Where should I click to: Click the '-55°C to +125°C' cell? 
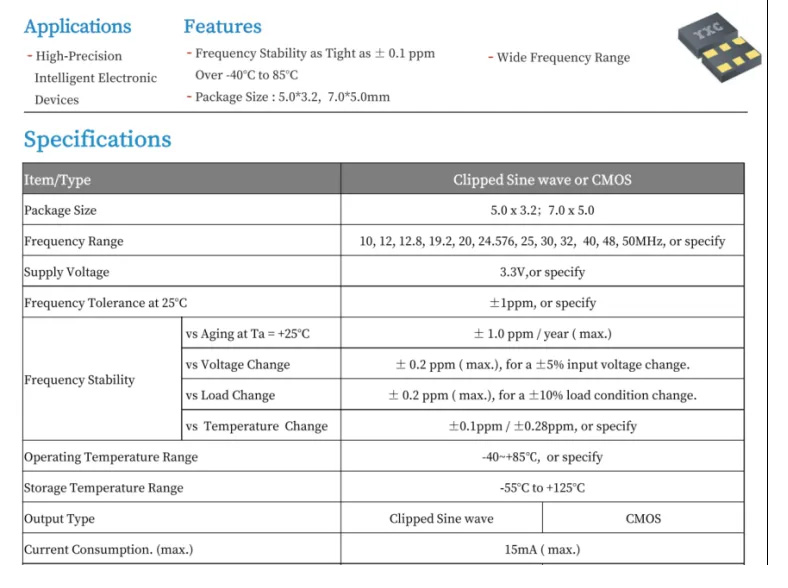pos(542,487)
